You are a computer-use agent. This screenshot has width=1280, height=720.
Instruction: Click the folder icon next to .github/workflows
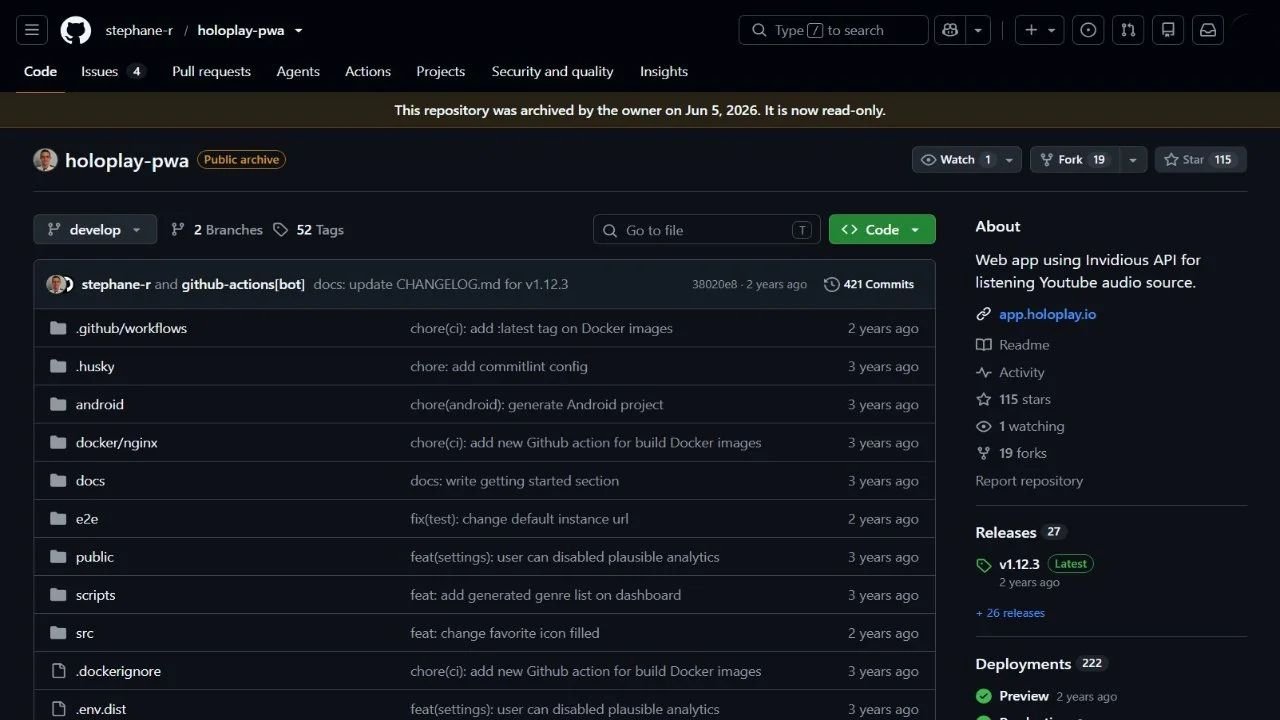[58, 328]
